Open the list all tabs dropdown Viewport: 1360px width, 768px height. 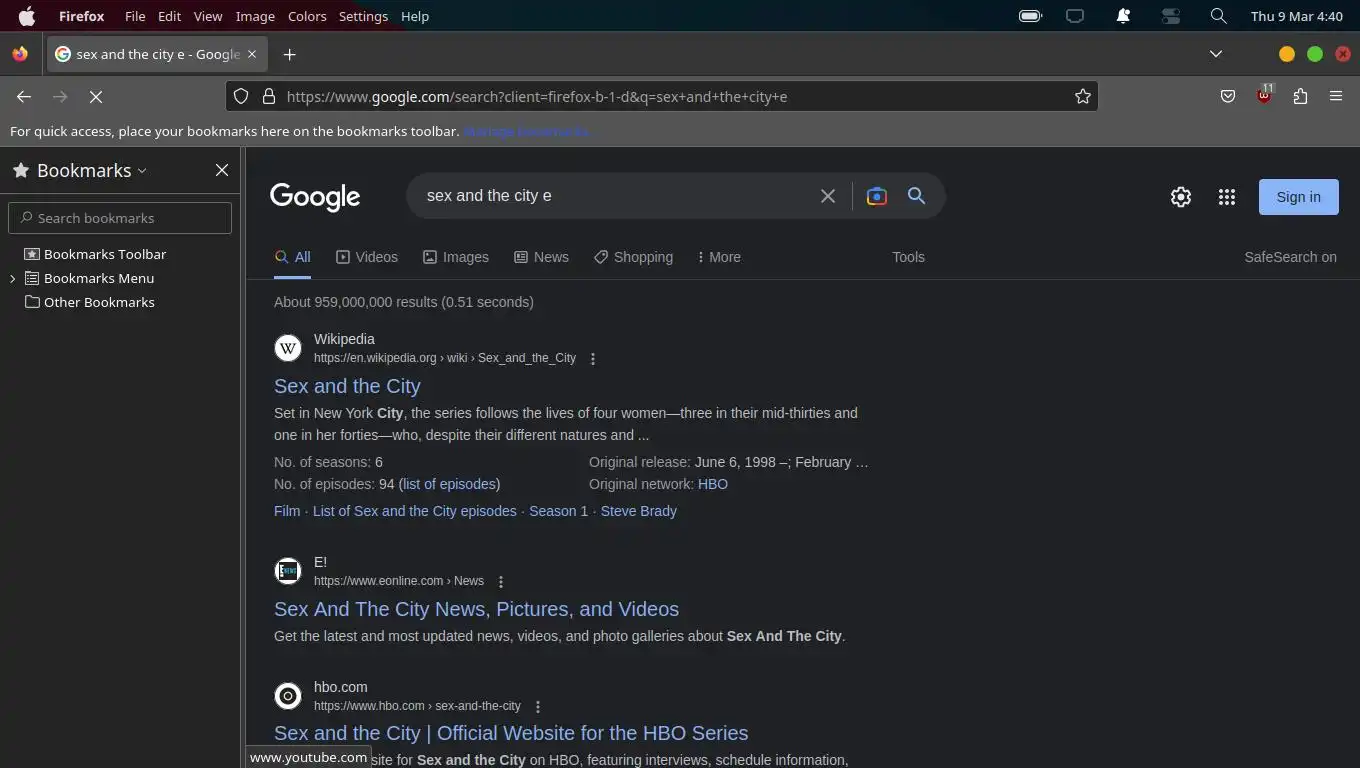(x=1216, y=54)
